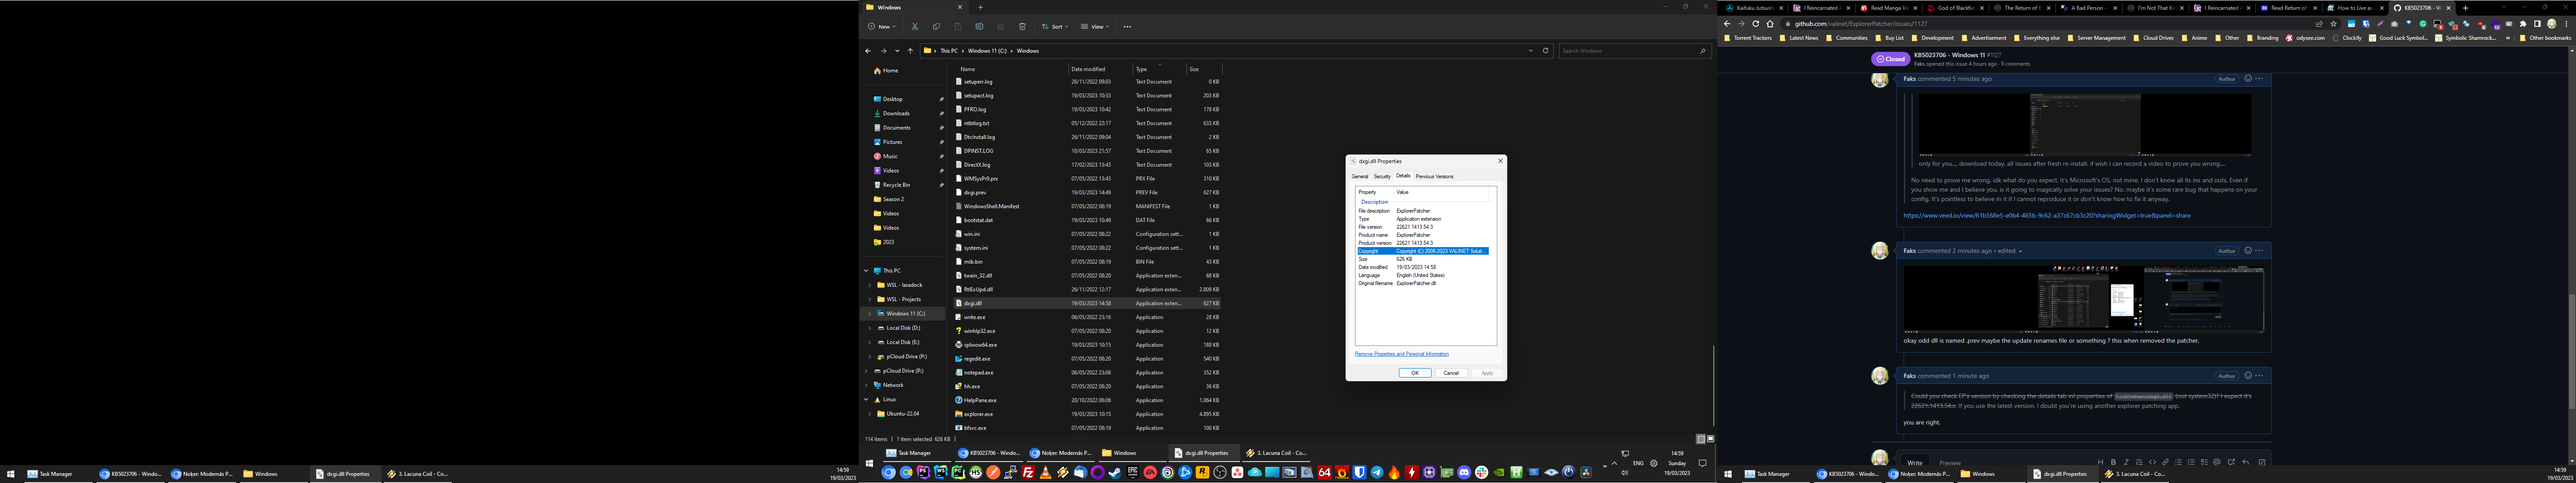Click Cancel in dxgi.dll Properties
The width and height of the screenshot is (2576, 483).
tap(1451, 373)
